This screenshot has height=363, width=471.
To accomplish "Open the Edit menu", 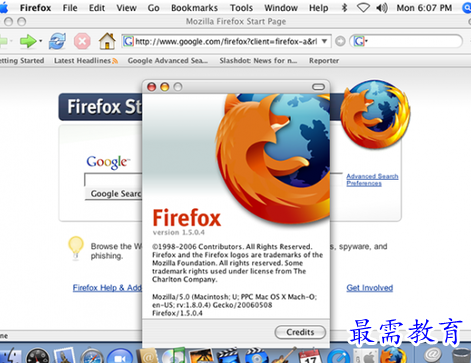I will click(97, 8).
